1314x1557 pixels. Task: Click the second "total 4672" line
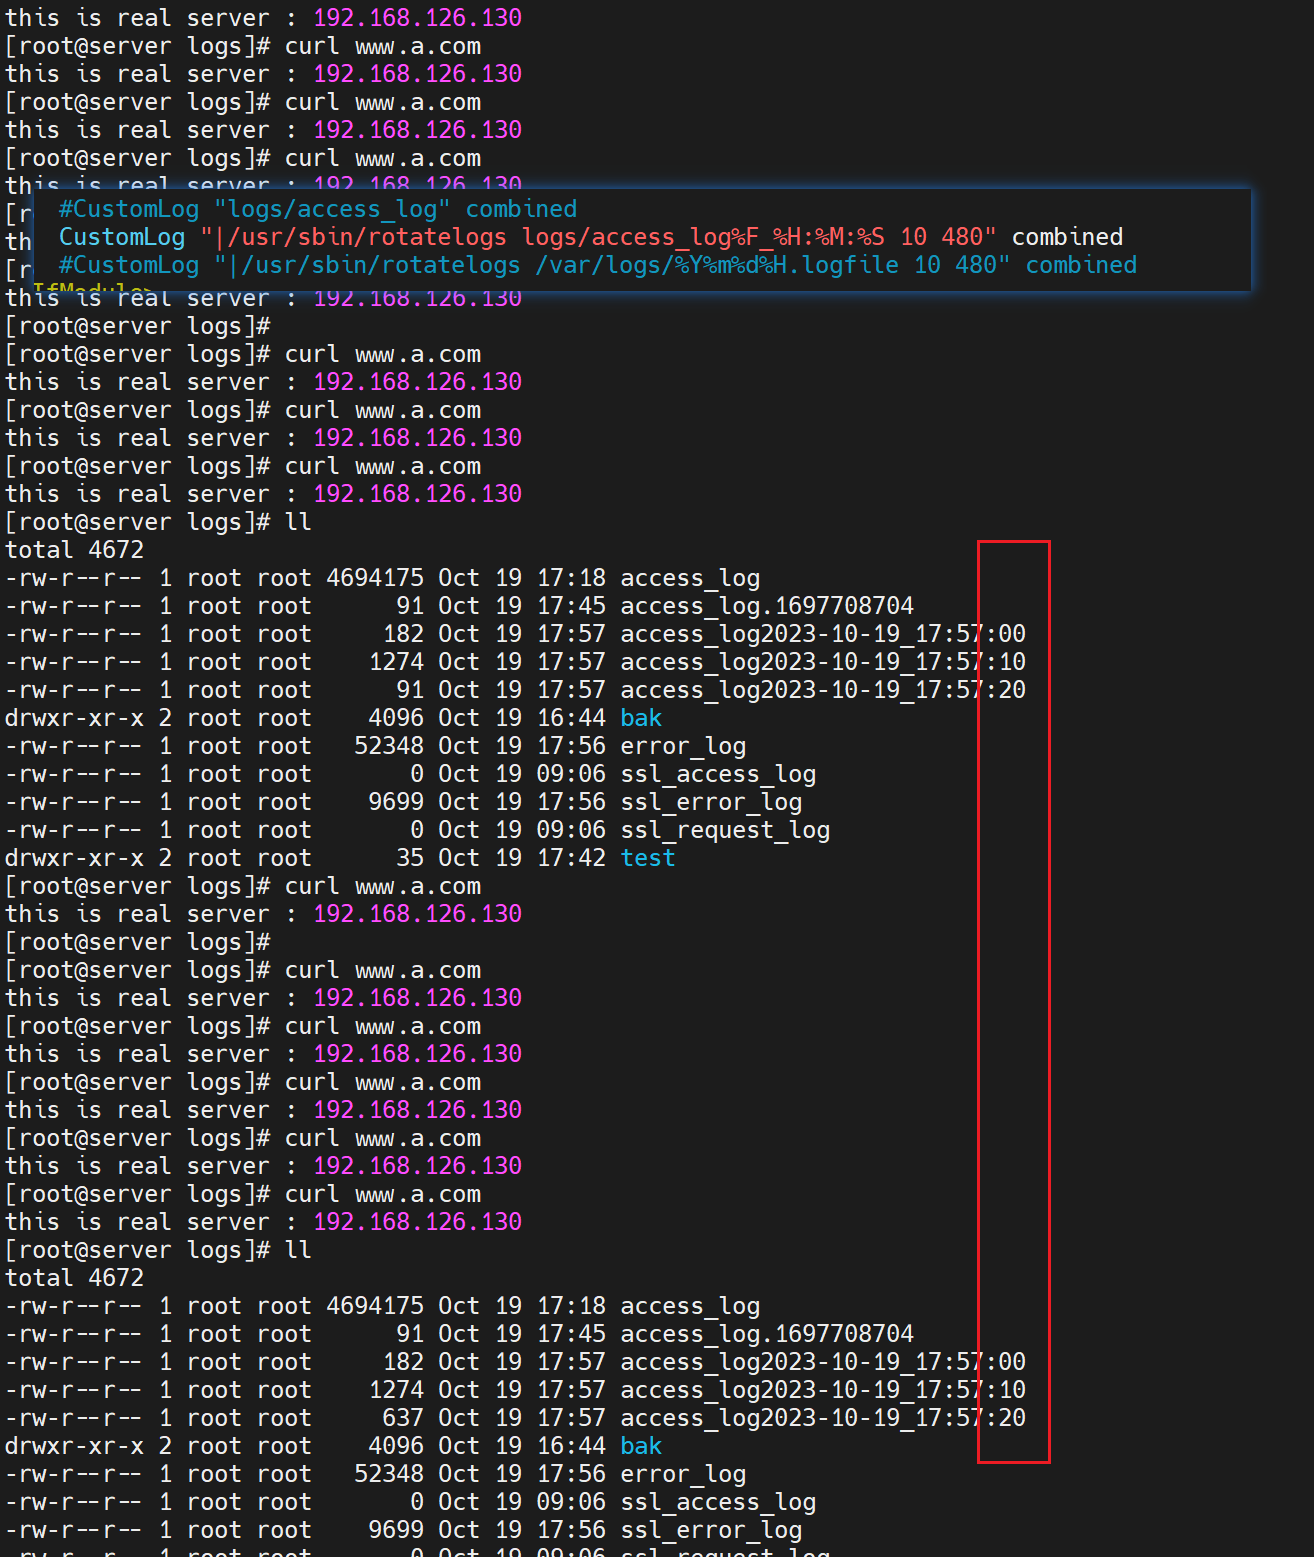pos(75,1278)
